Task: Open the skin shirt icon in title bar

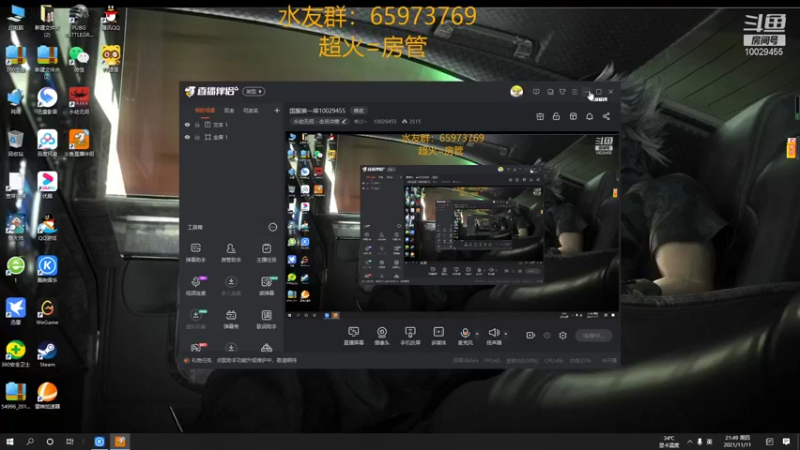Action: coord(562,92)
